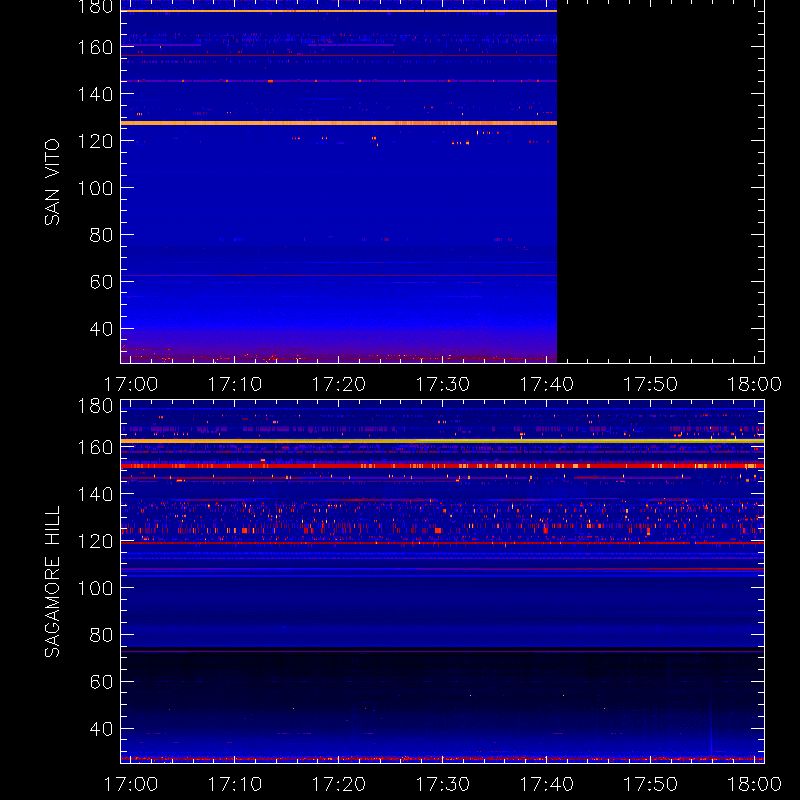Click the SAGAMORE HILL axis label

[x=52, y=582]
